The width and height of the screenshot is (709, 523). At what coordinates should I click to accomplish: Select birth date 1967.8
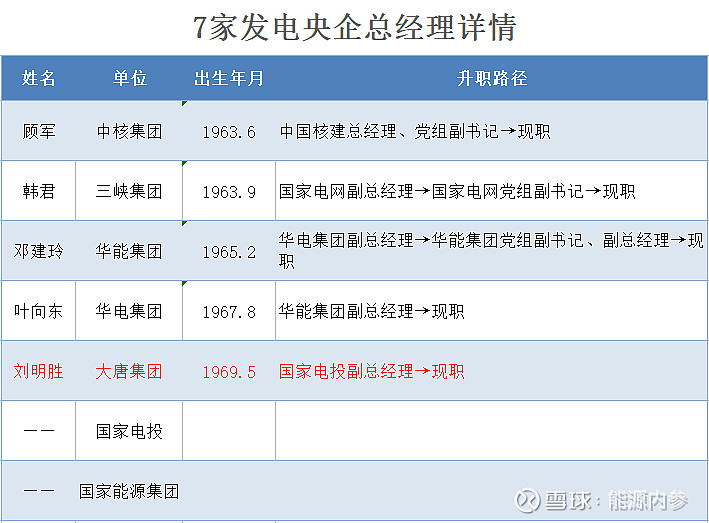(x=229, y=312)
